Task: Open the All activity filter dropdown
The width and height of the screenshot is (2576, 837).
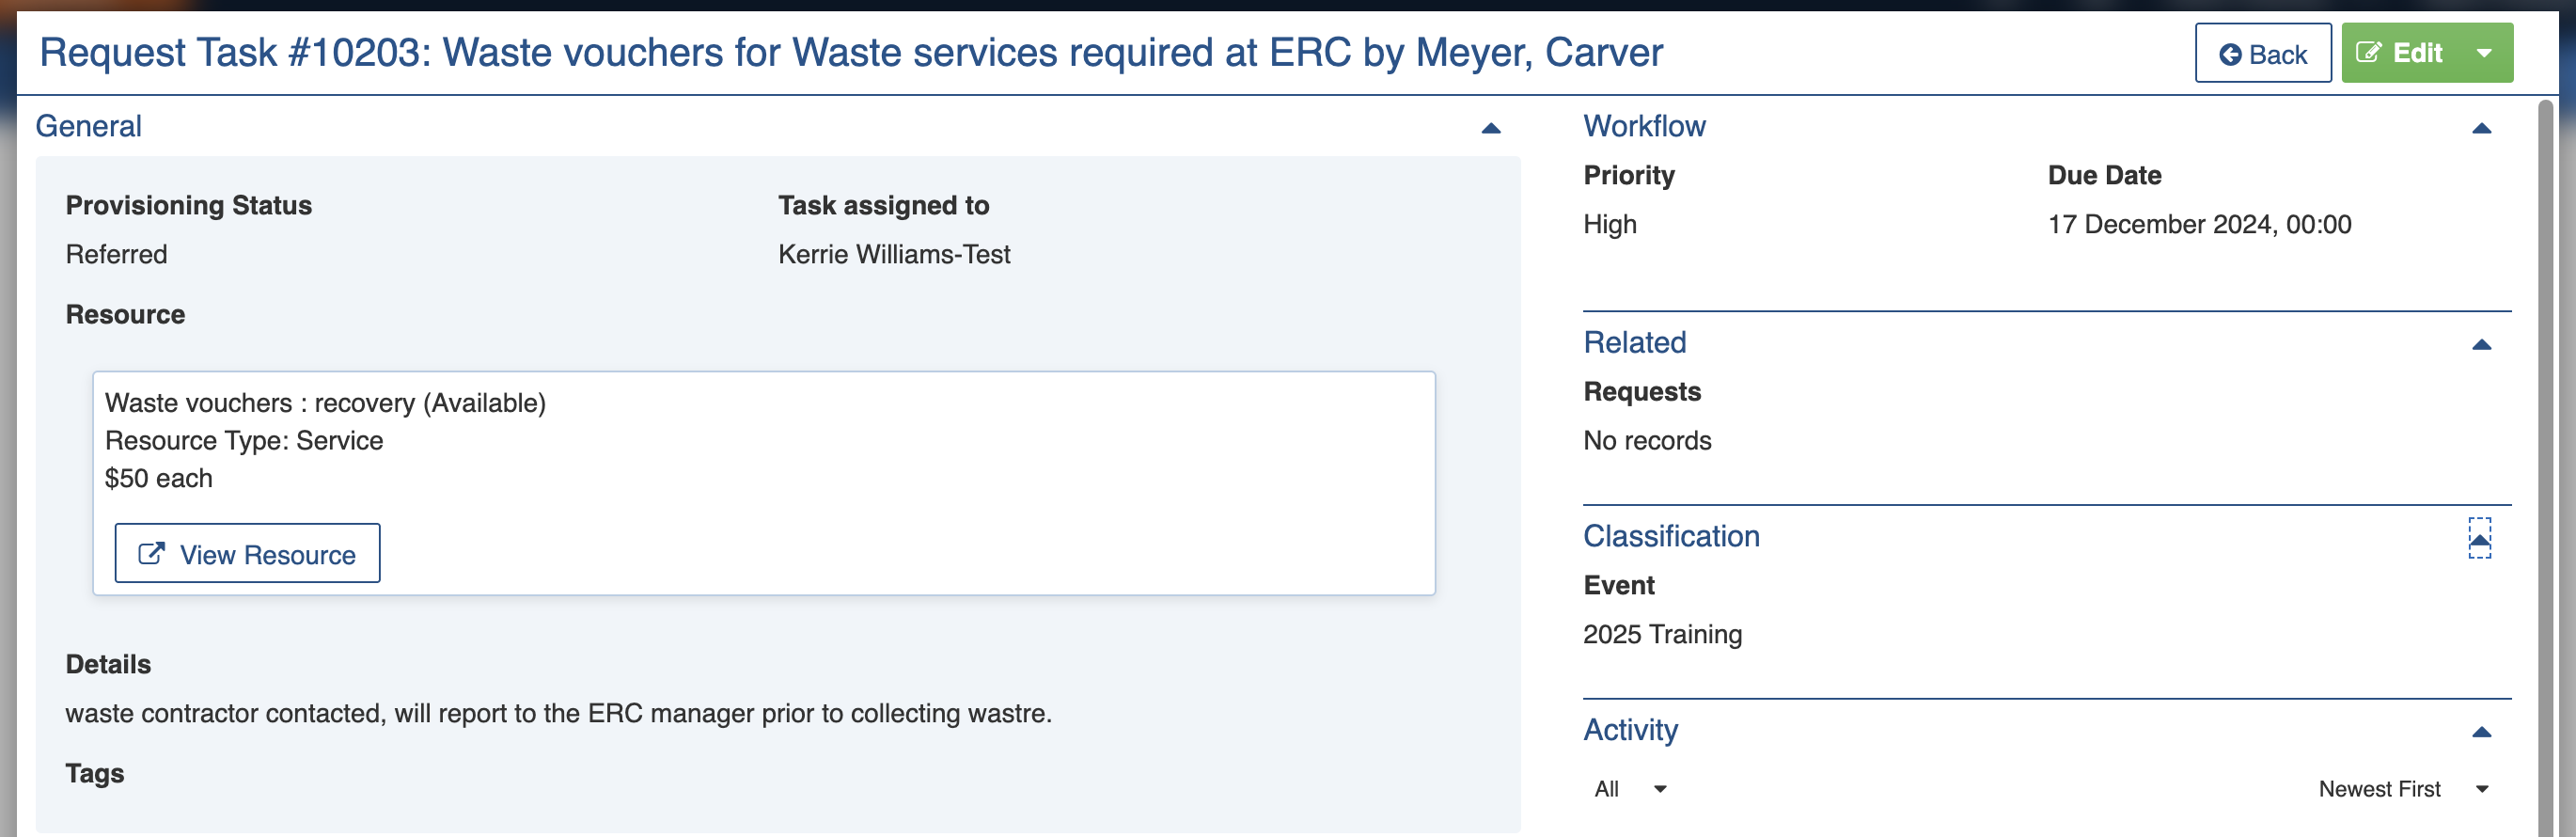Action: click(x=1630, y=789)
